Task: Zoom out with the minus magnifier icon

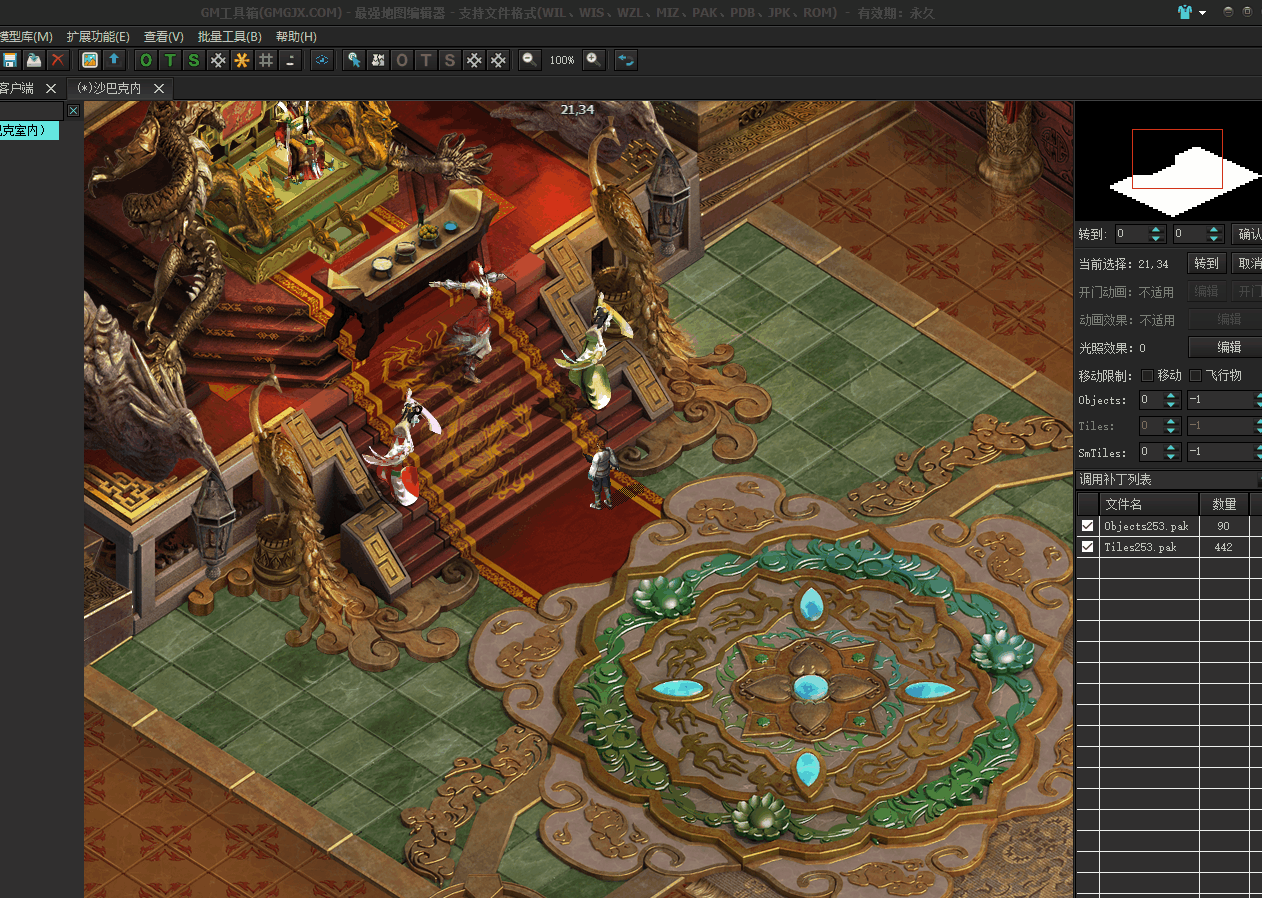Action: pyautogui.click(x=530, y=60)
